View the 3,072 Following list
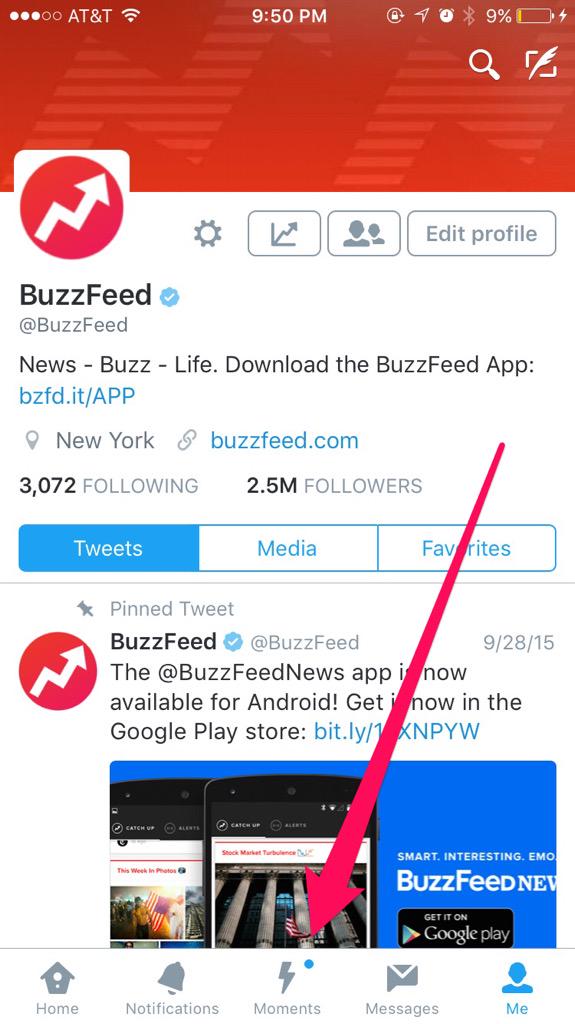This screenshot has height=1024, width=575. tap(108, 486)
